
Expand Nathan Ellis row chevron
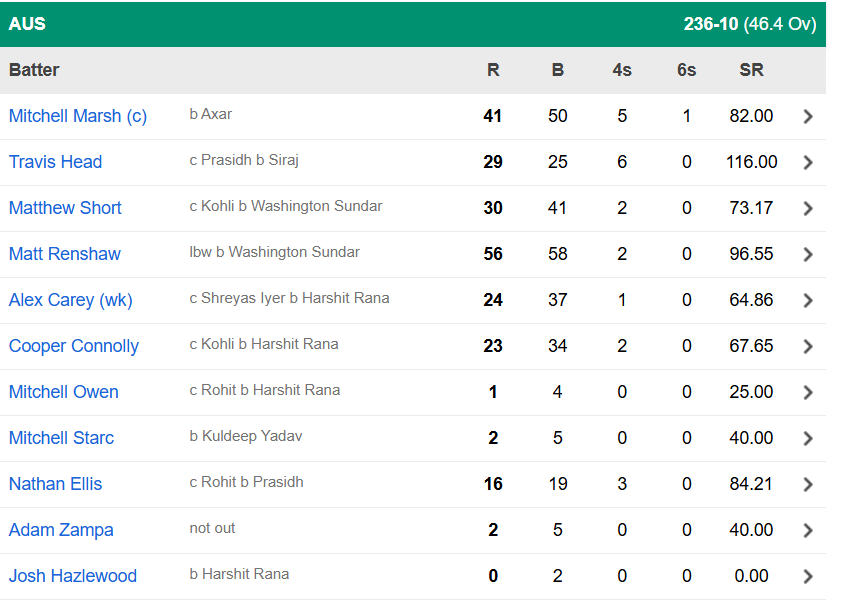808,484
